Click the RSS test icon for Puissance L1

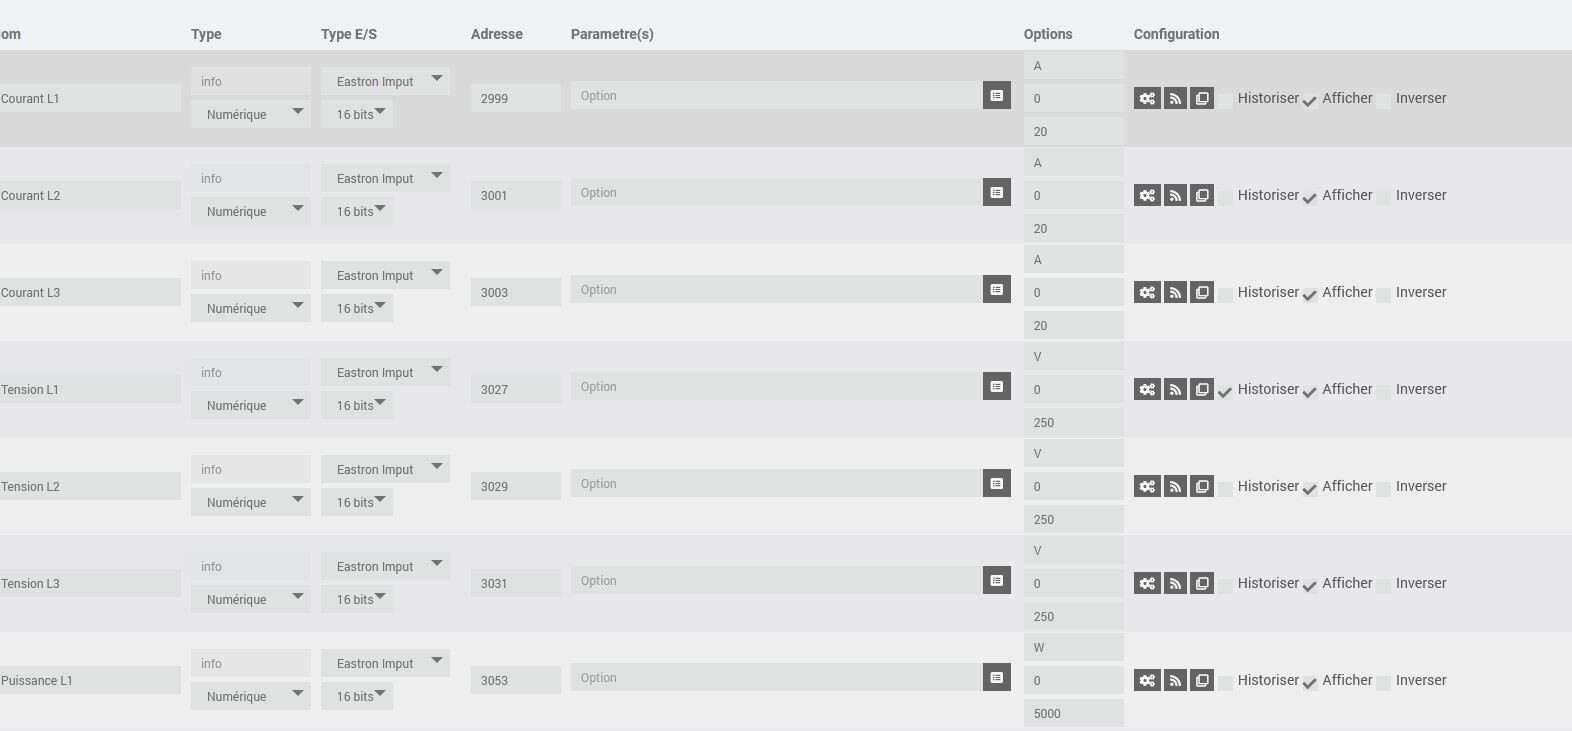click(x=1175, y=680)
